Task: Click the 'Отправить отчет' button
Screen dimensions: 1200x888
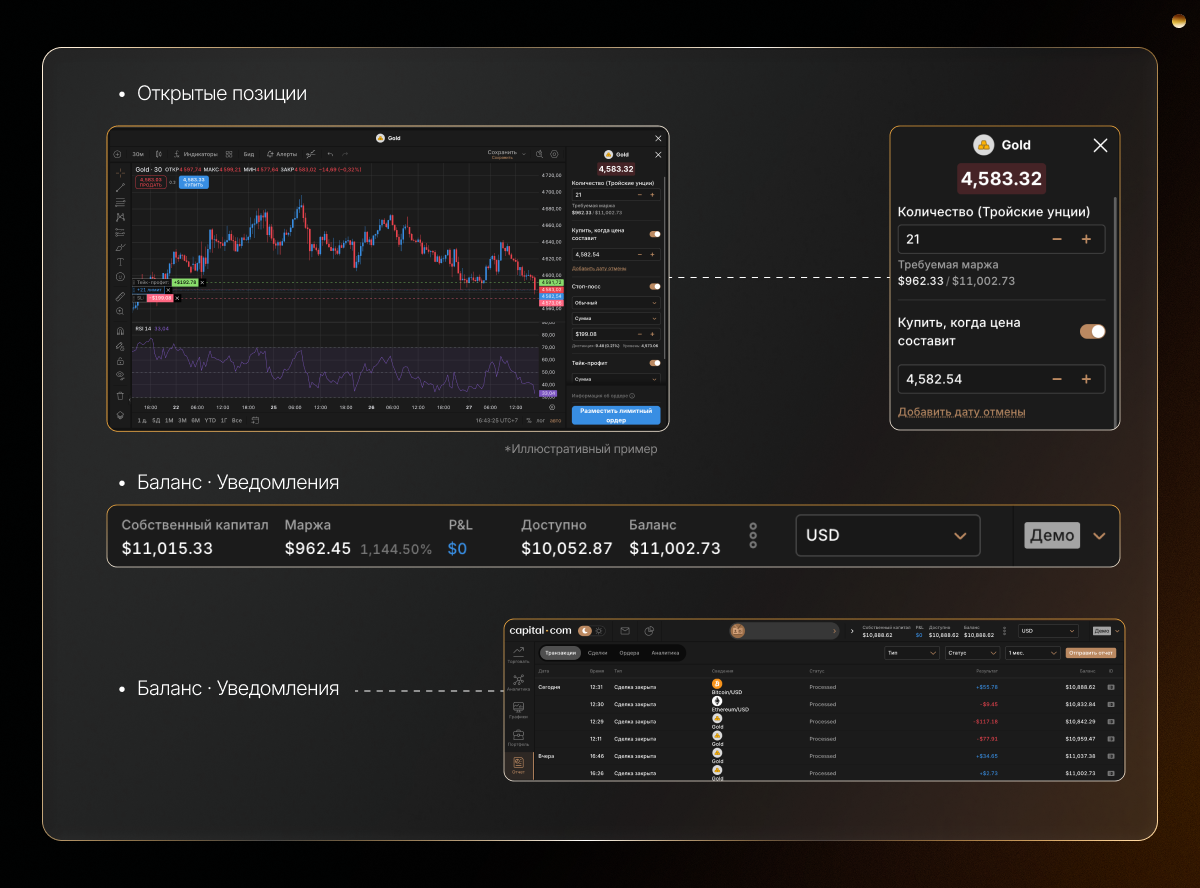Action: point(1091,653)
